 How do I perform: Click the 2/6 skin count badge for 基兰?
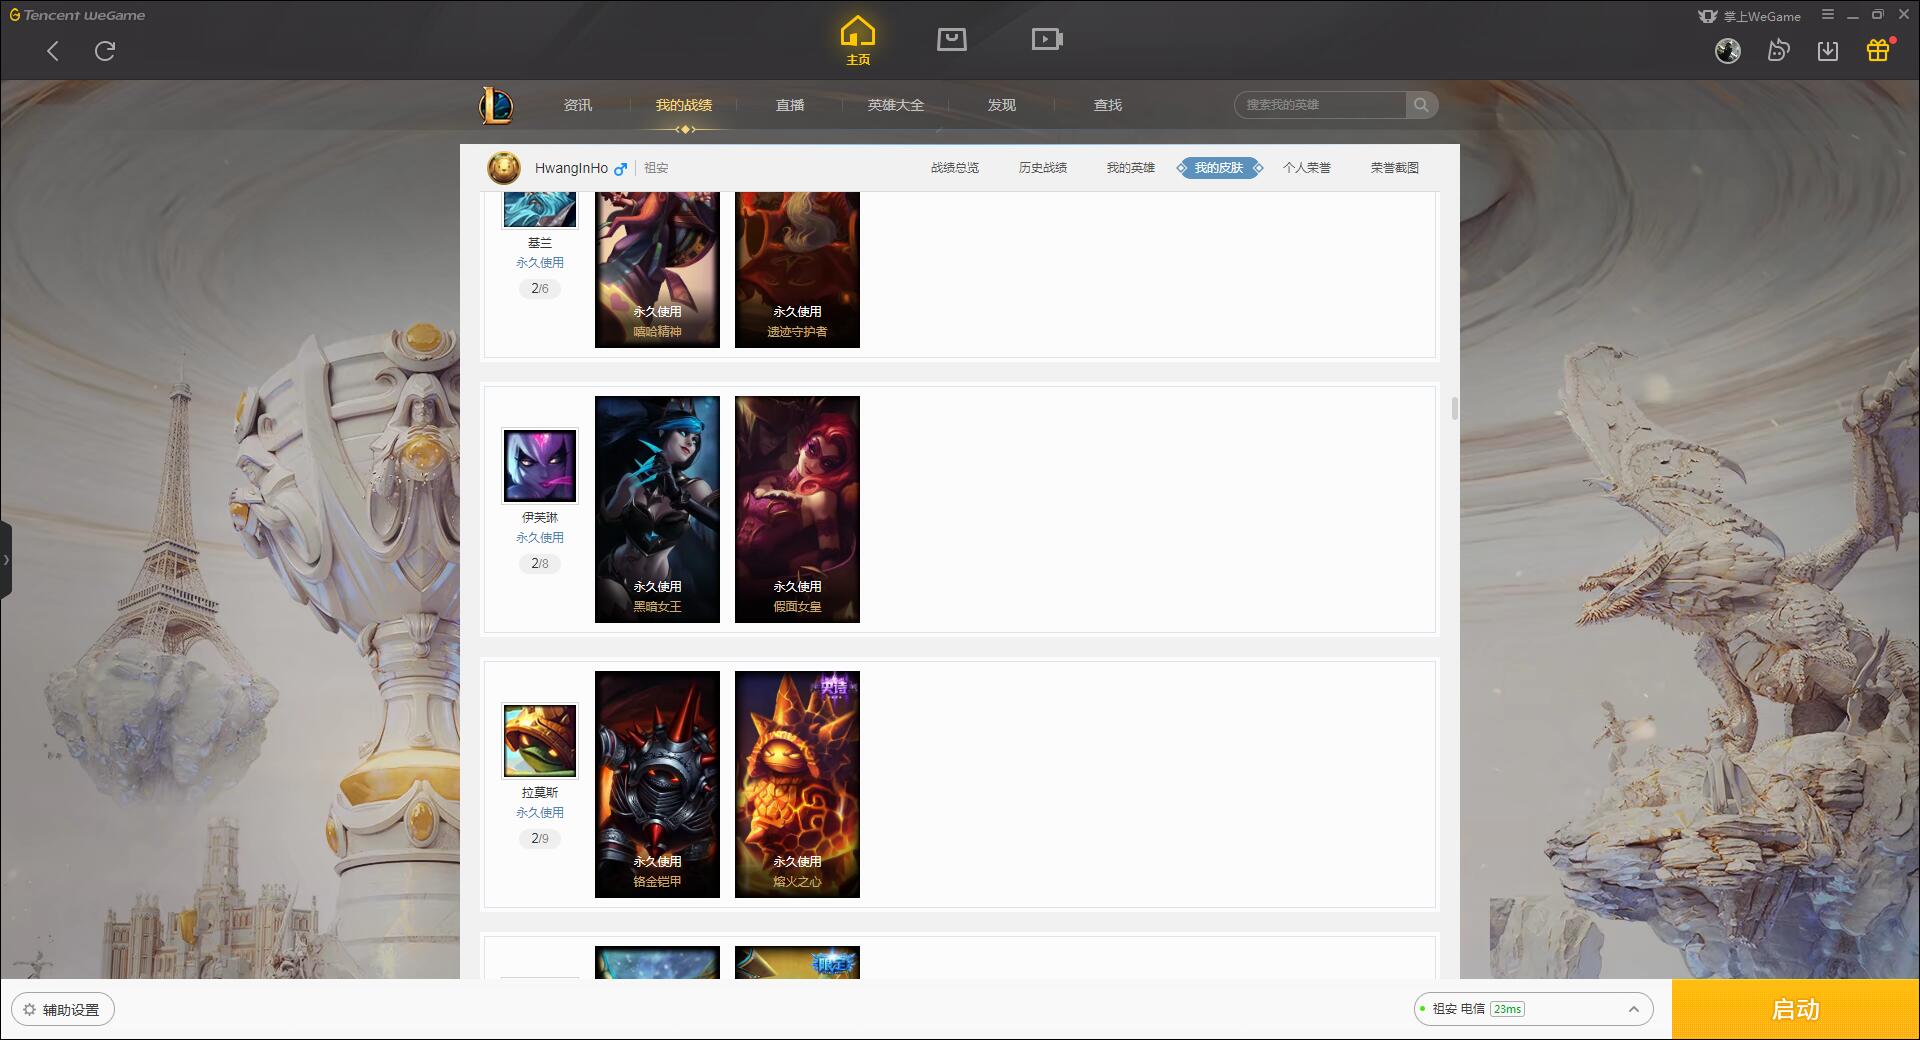(540, 289)
